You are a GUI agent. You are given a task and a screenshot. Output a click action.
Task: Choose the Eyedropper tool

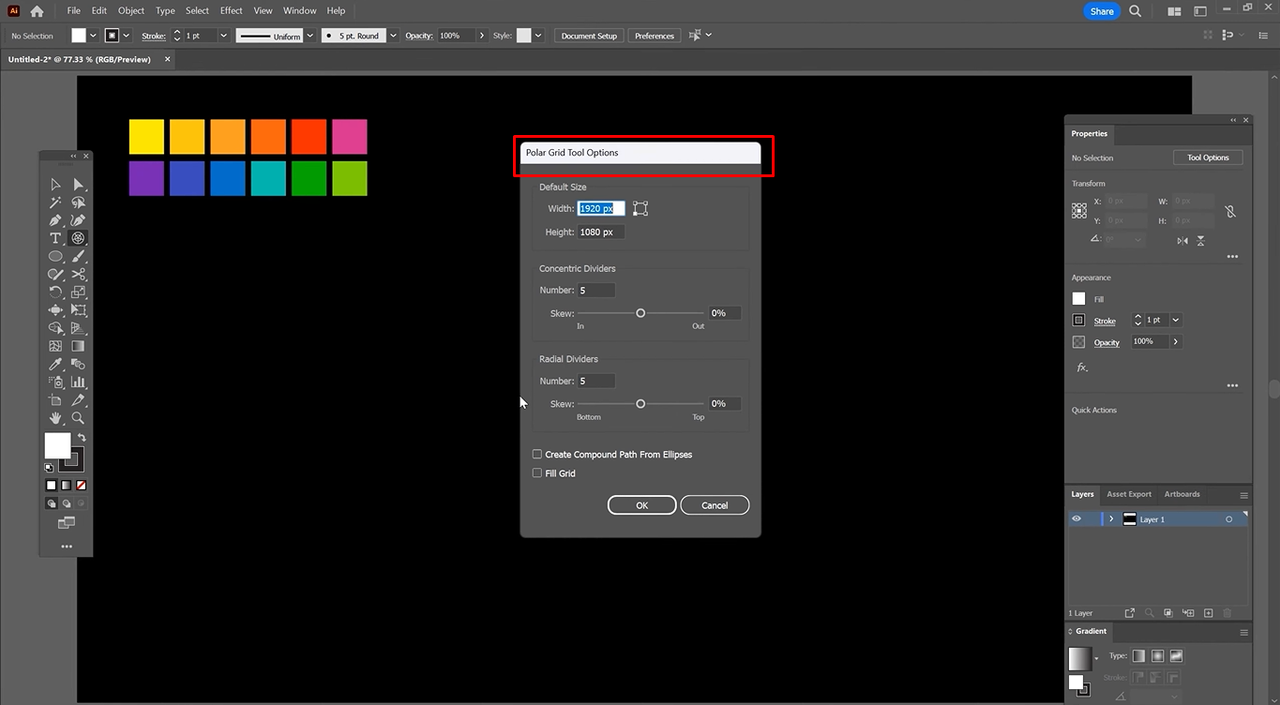click(56, 365)
